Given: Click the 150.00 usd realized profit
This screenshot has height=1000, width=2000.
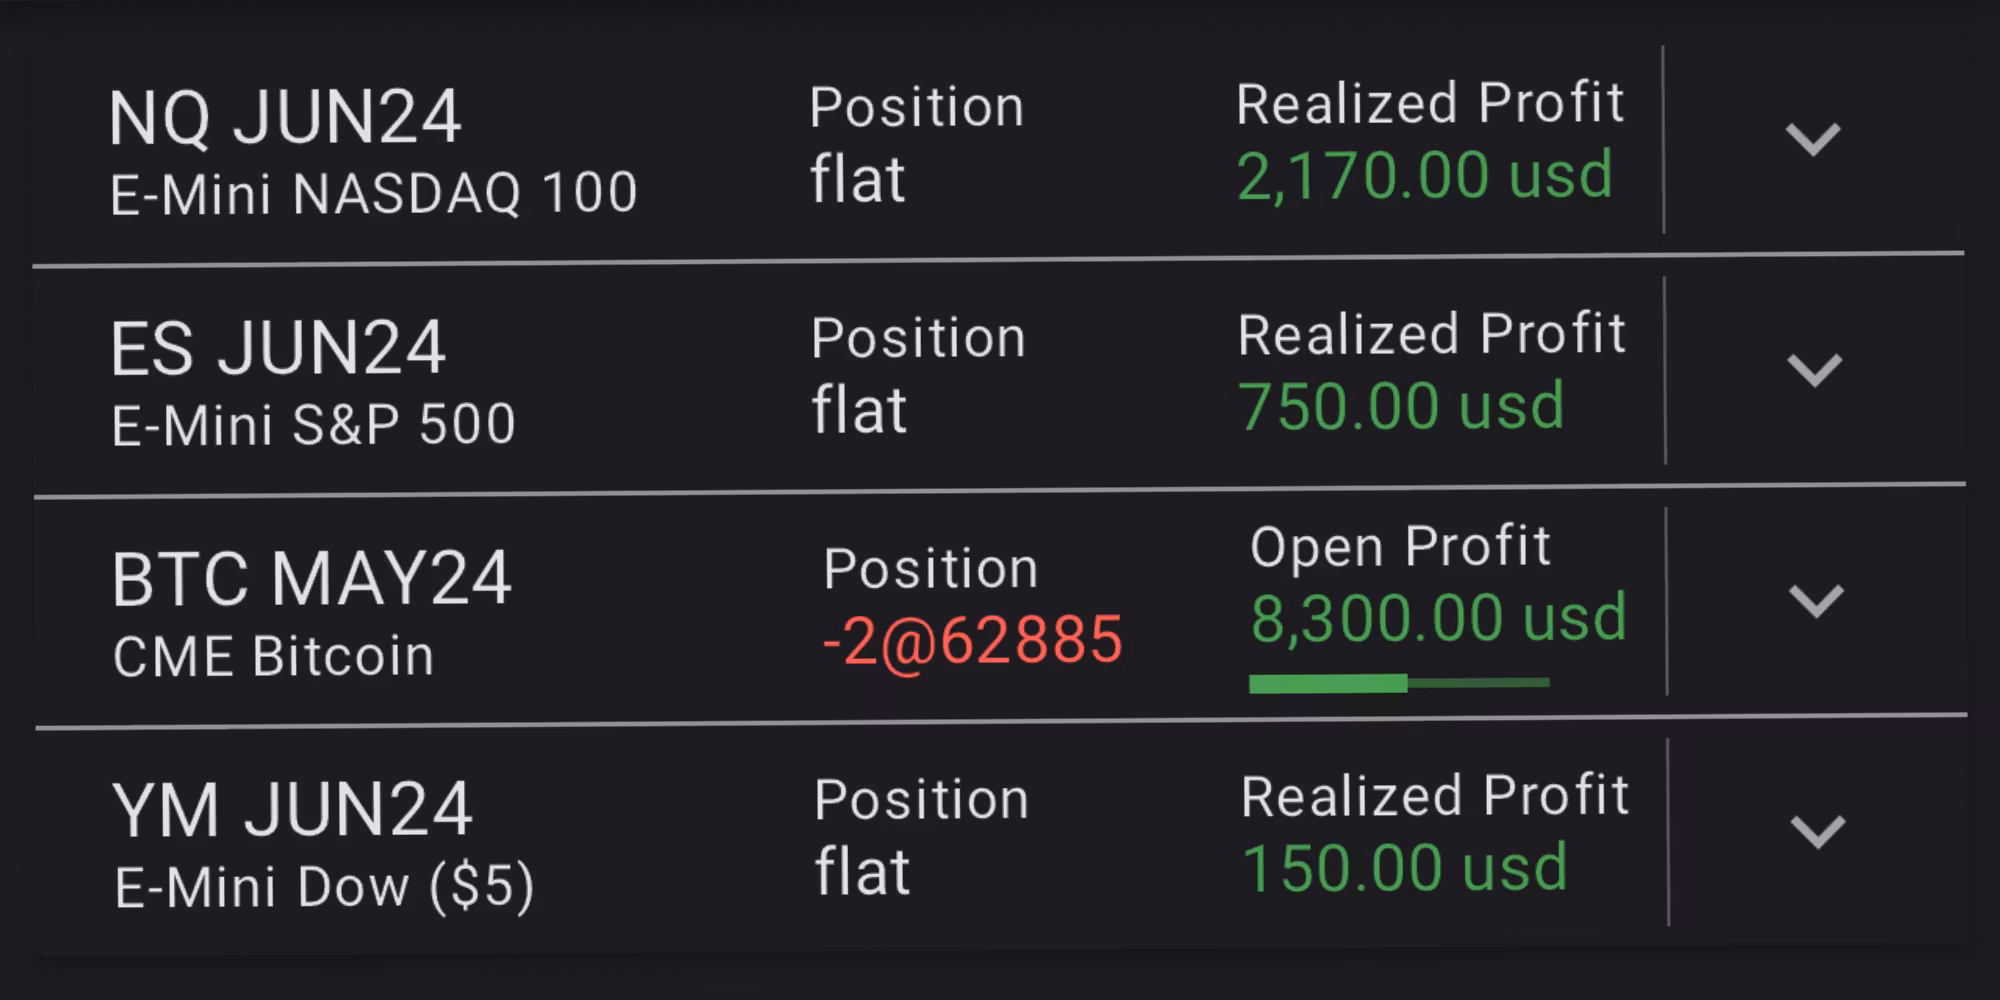Looking at the screenshot, I should [1404, 868].
